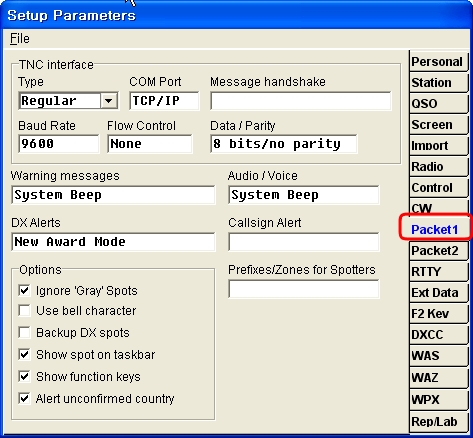Uncheck Ignore 'Gray' Spots checkbox
This screenshot has height=438, width=473.
click(x=24, y=290)
